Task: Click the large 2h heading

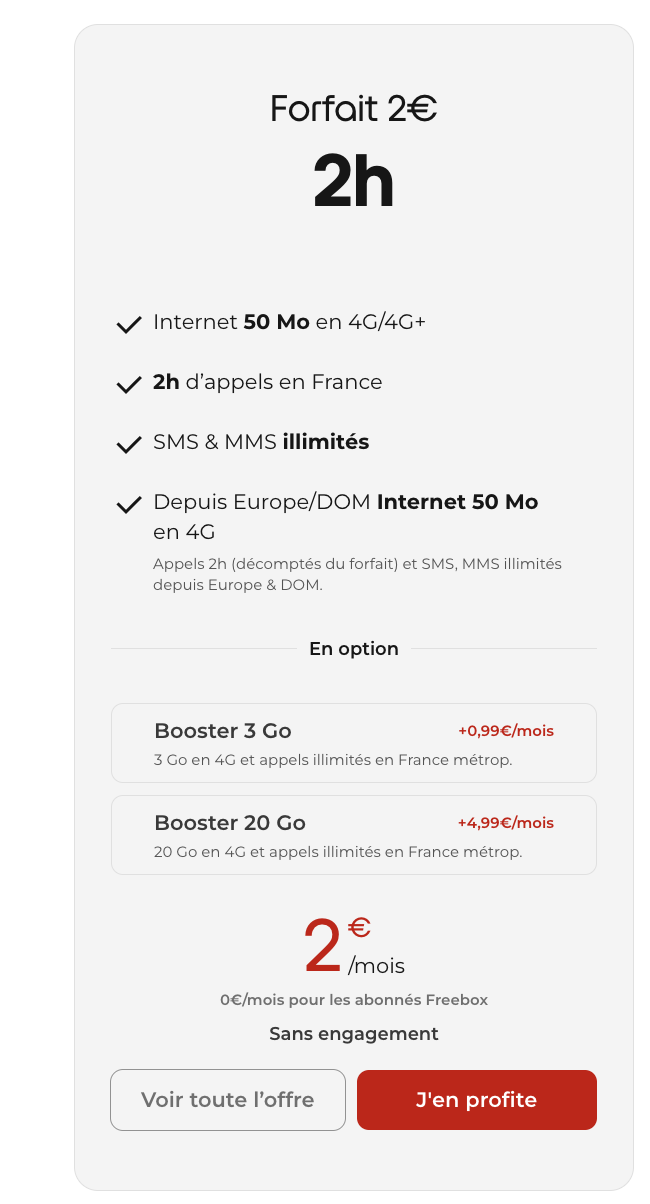Action: pos(354,182)
